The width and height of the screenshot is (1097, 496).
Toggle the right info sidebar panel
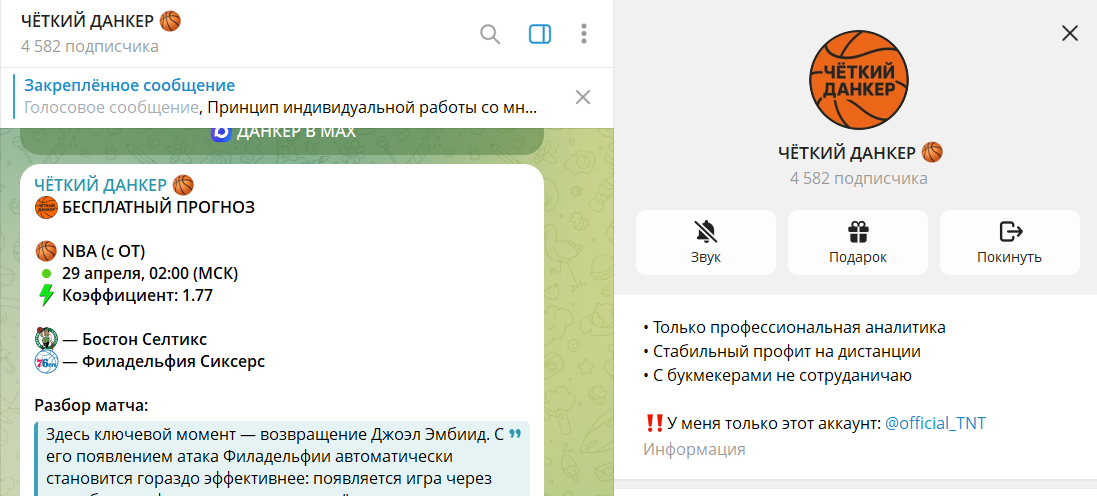pos(540,34)
